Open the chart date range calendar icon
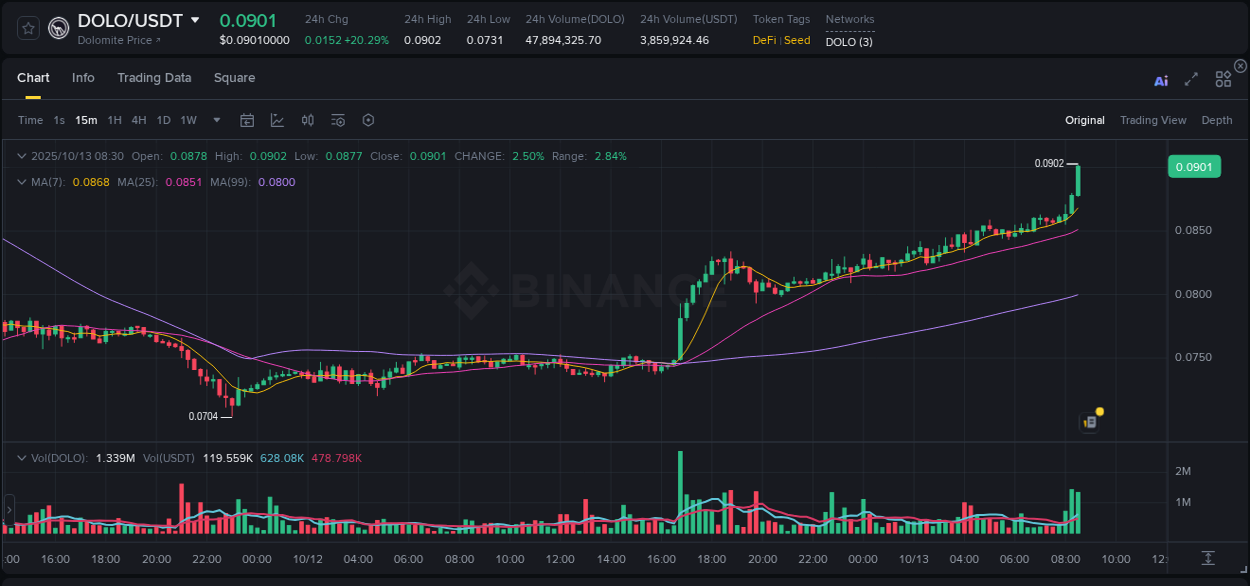The width and height of the screenshot is (1250, 586). 247,120
